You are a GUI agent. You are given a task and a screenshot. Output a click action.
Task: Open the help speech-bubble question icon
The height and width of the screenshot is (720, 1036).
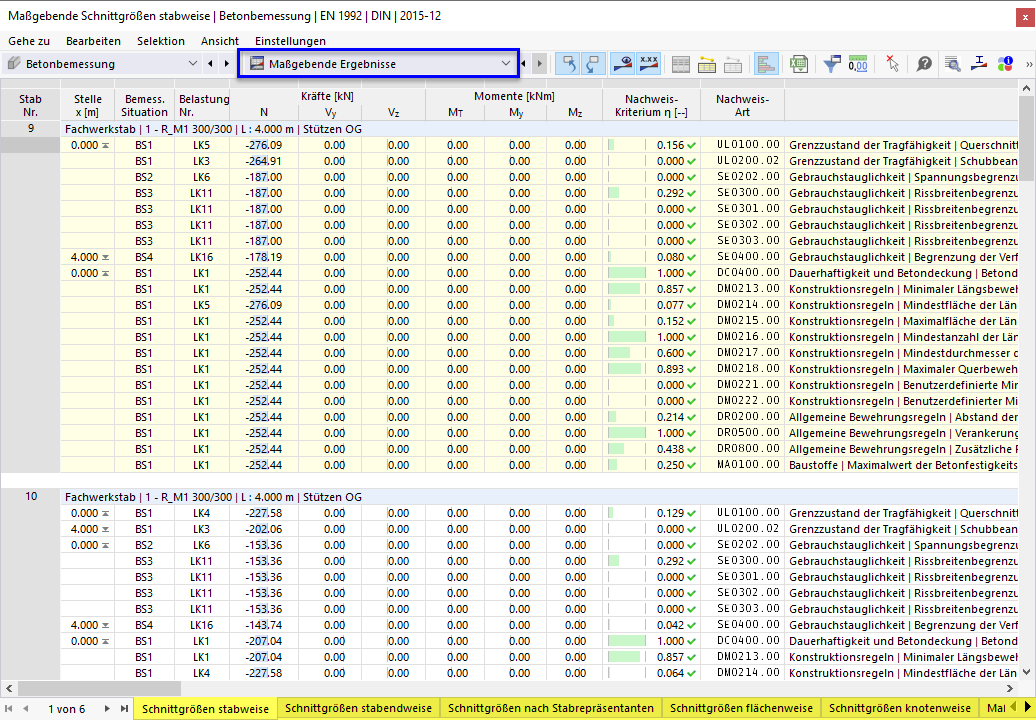click(x=924, y=64)
